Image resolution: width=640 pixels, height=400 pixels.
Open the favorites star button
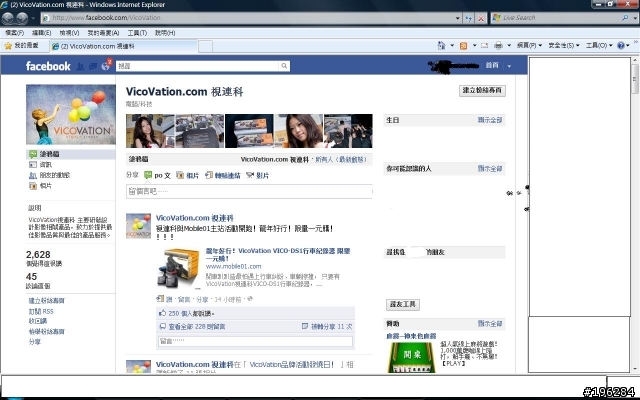click(x=8, y=46)
